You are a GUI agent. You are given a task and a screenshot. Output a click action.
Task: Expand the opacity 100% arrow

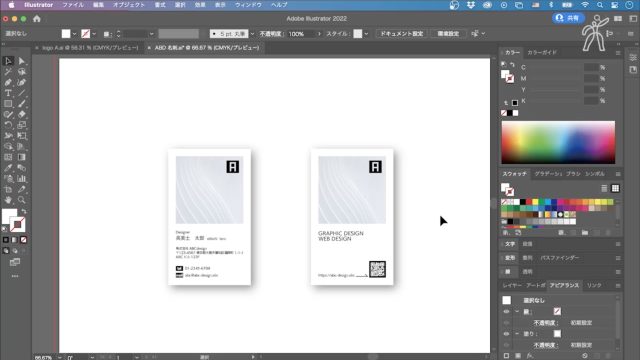coord(319,34)
